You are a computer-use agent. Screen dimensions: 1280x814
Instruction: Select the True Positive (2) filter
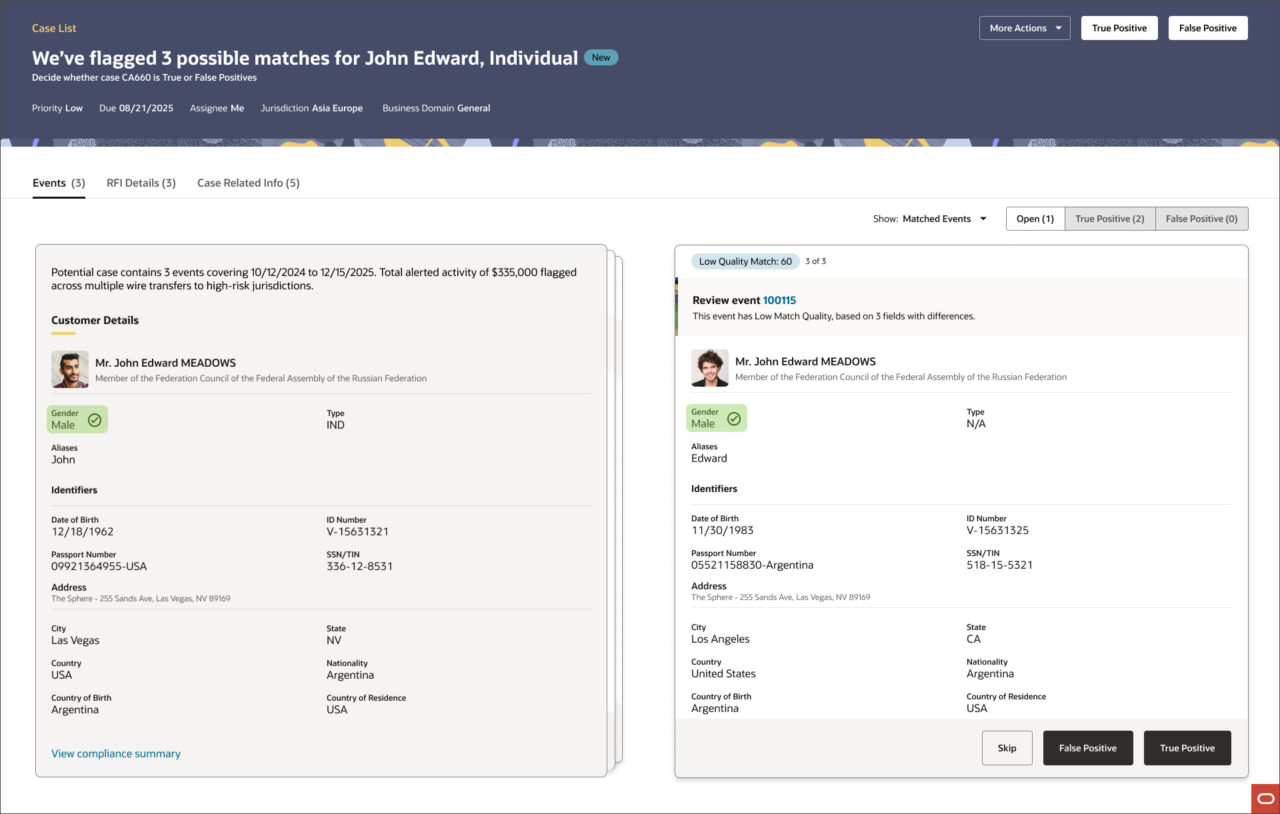tap(1110, 219)
